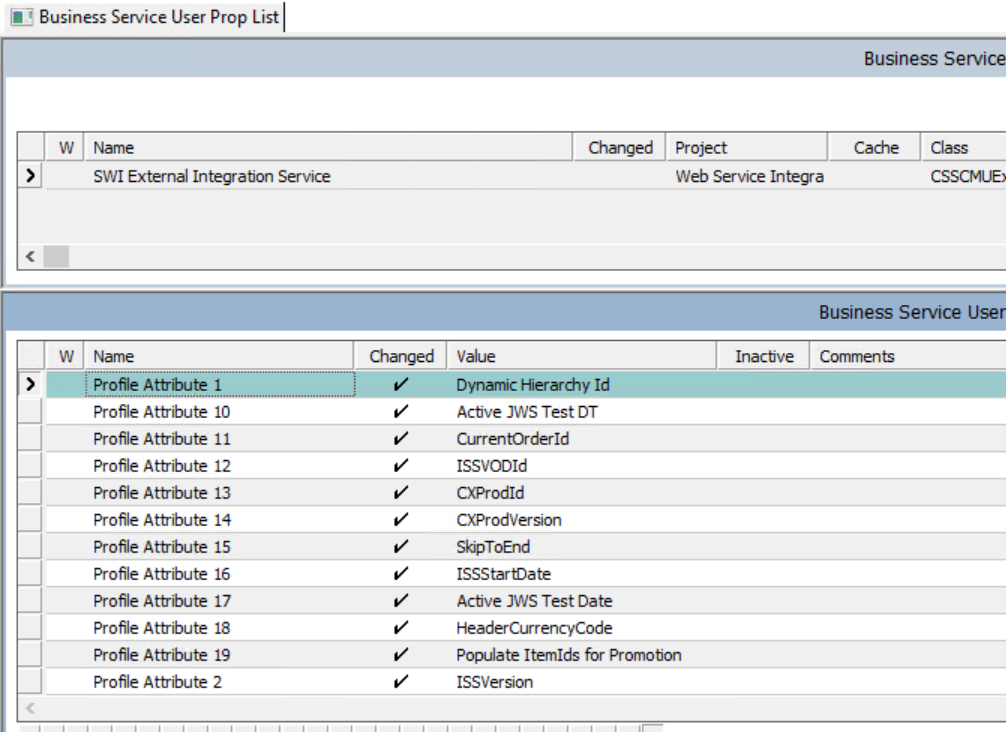1006x732 pixels.
Task: Click the left scroll arrow in the Business Service list
Action: 30,256
